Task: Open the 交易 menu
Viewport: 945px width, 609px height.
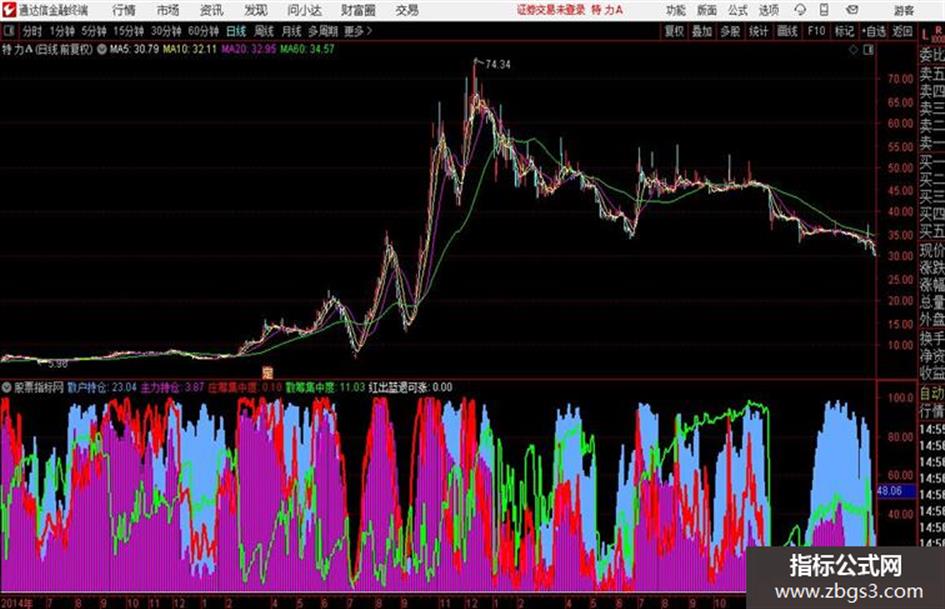Action: pyautogui.click(x=407, y=10)
